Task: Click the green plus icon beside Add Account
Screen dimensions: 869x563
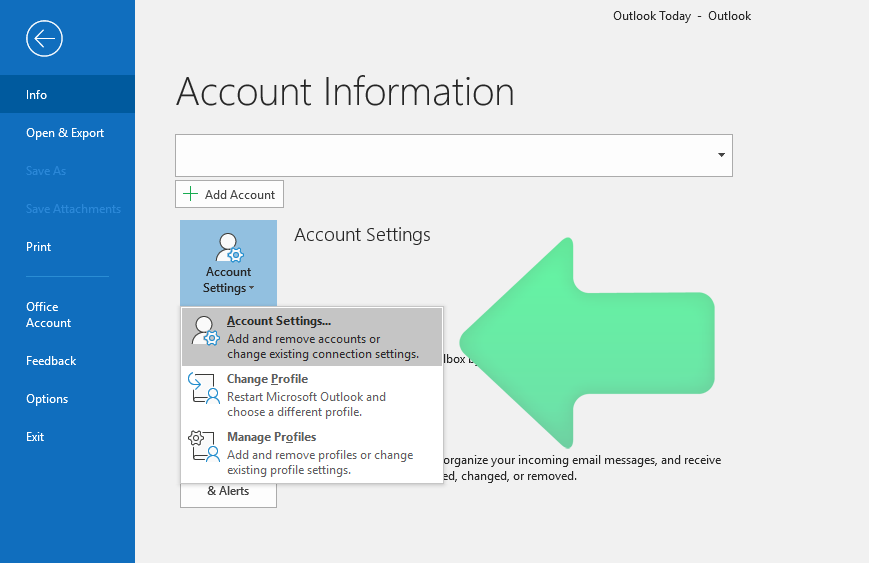Action: [x=191, y=194]
